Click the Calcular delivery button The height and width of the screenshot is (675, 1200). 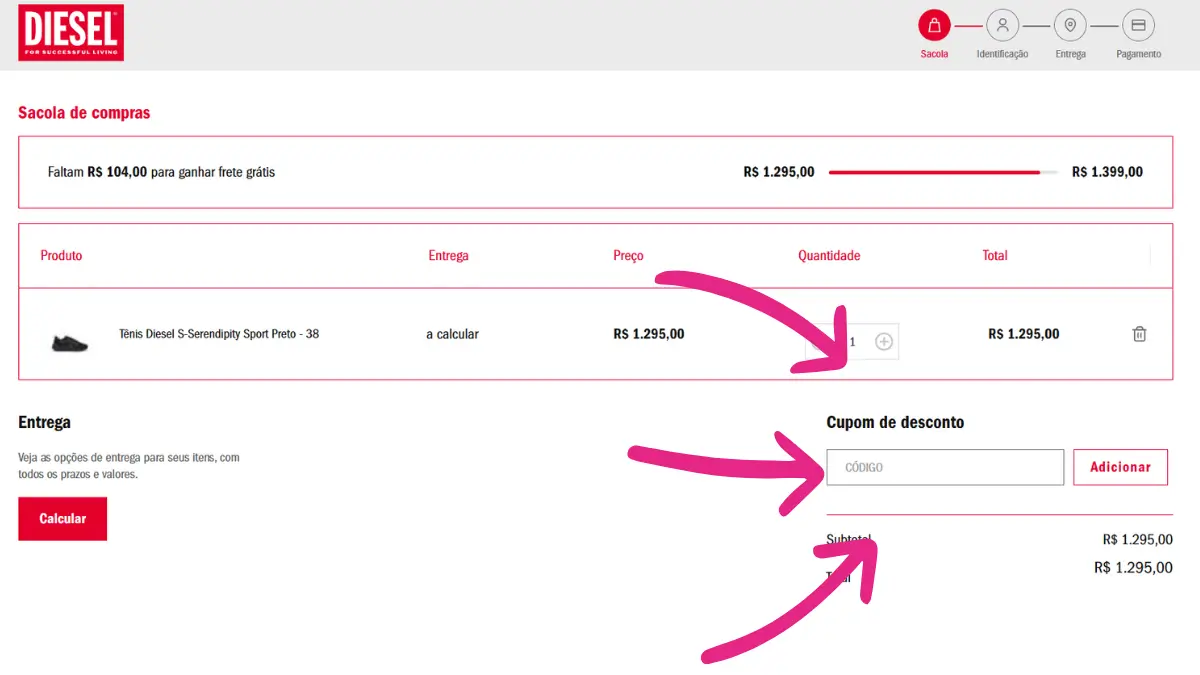[62, 519]
